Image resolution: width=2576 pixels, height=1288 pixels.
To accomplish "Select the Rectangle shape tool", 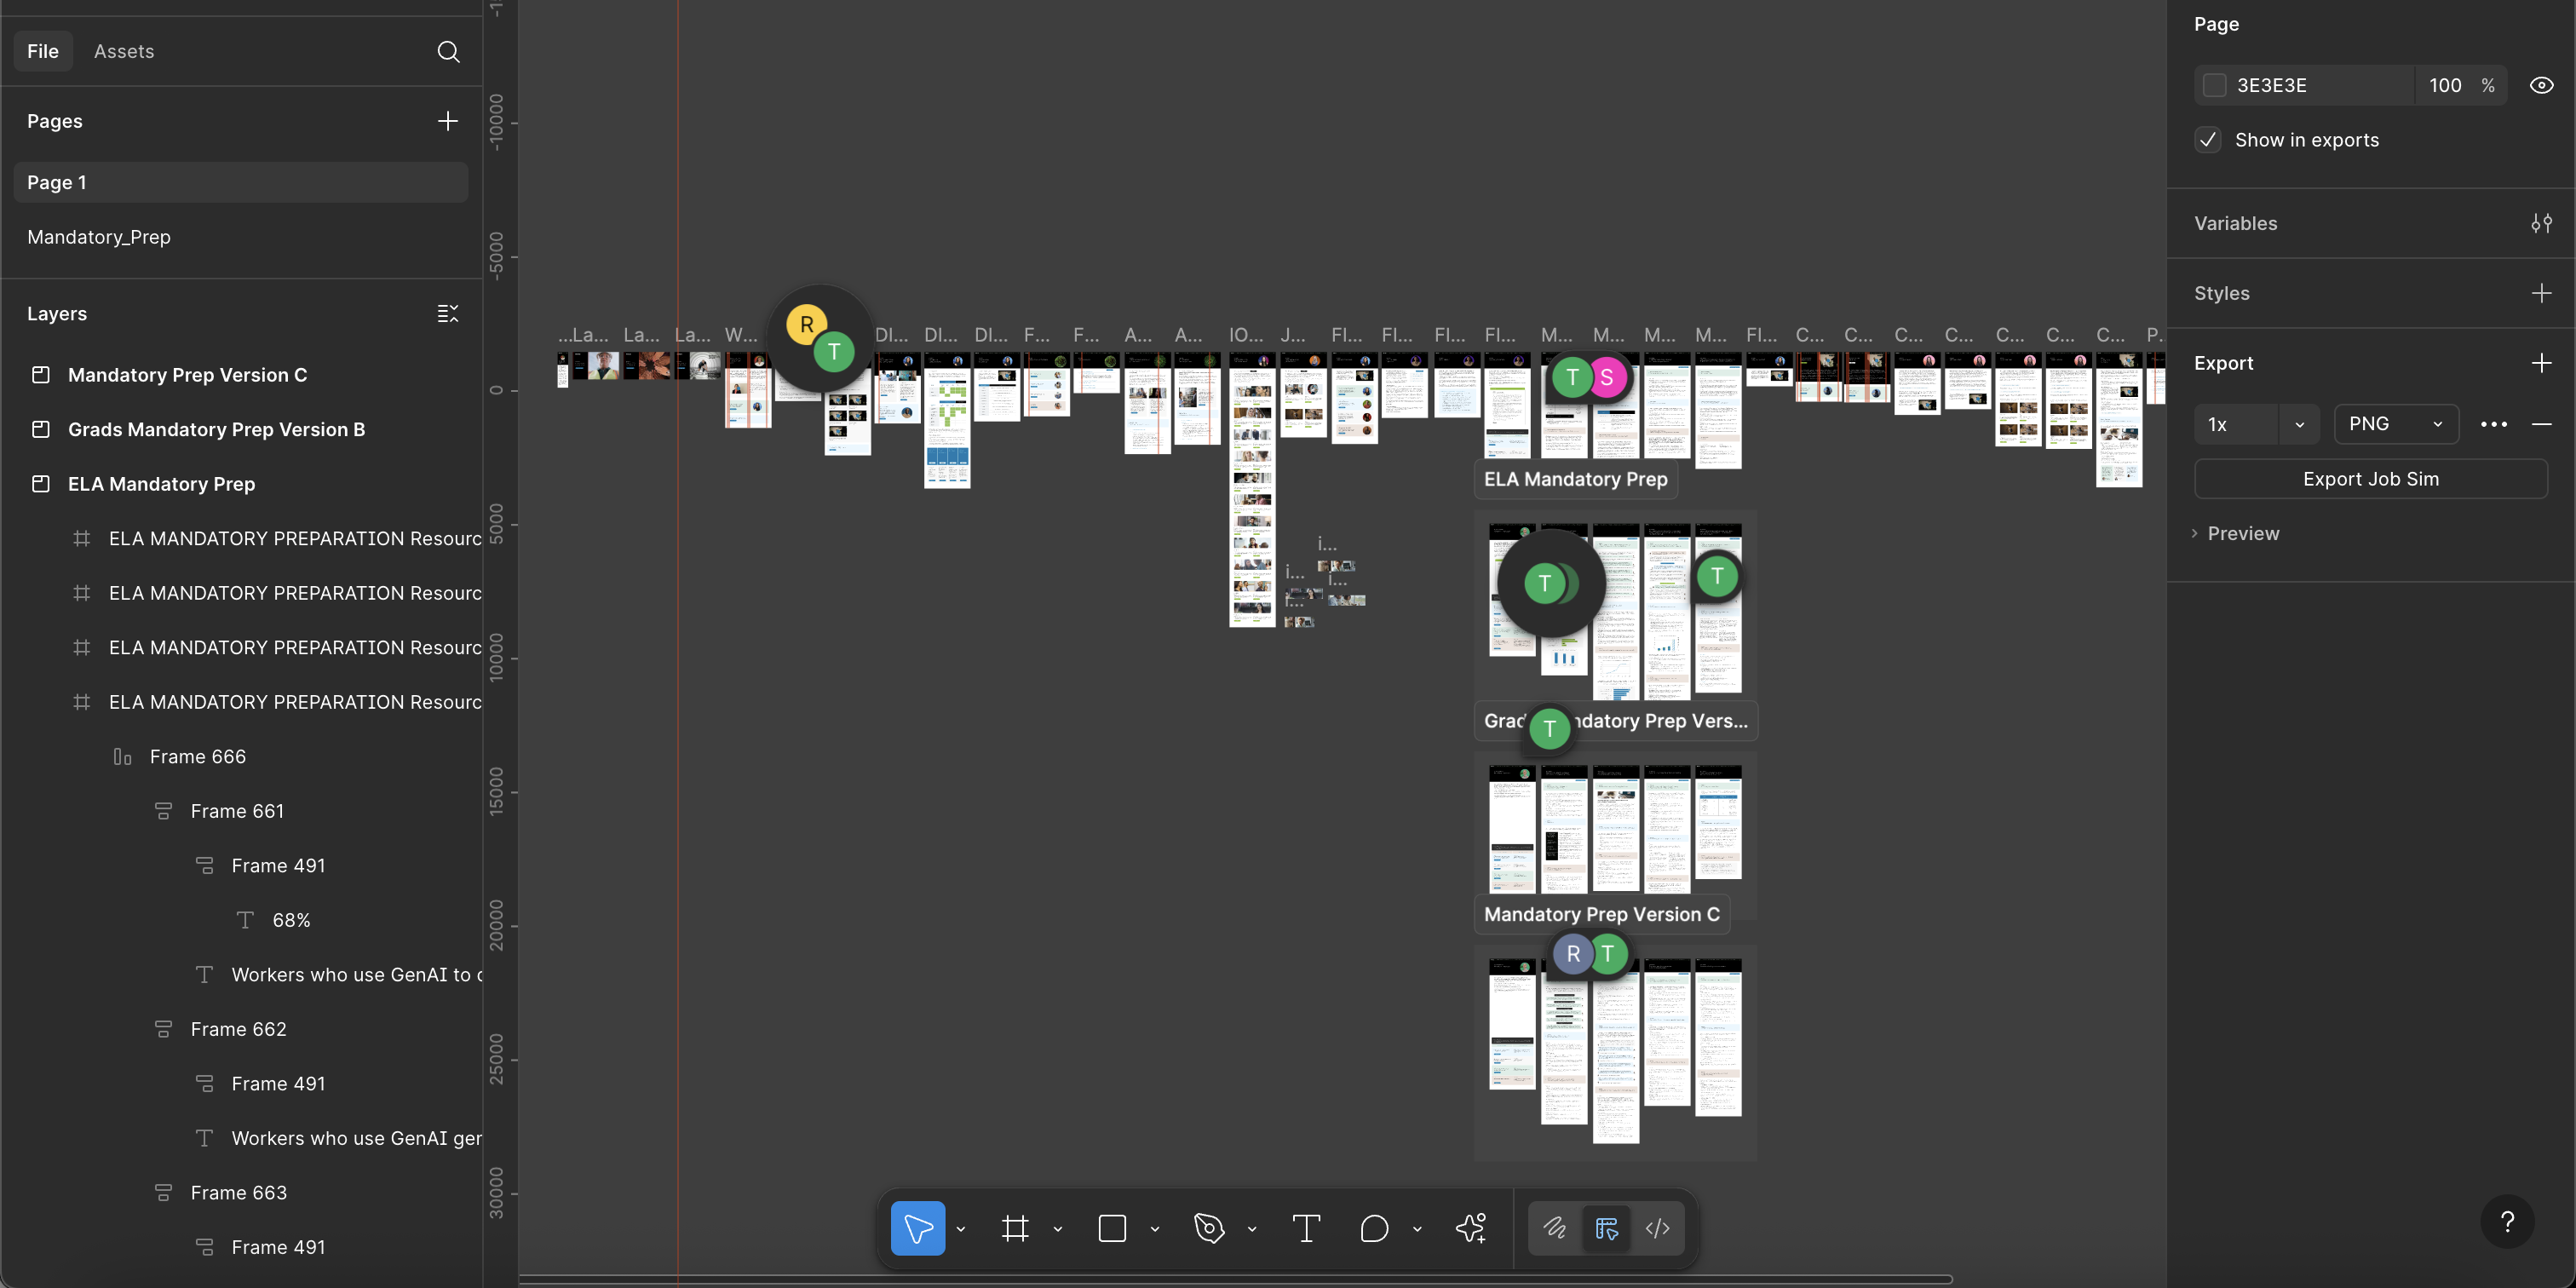I will coord(1112,1228).
